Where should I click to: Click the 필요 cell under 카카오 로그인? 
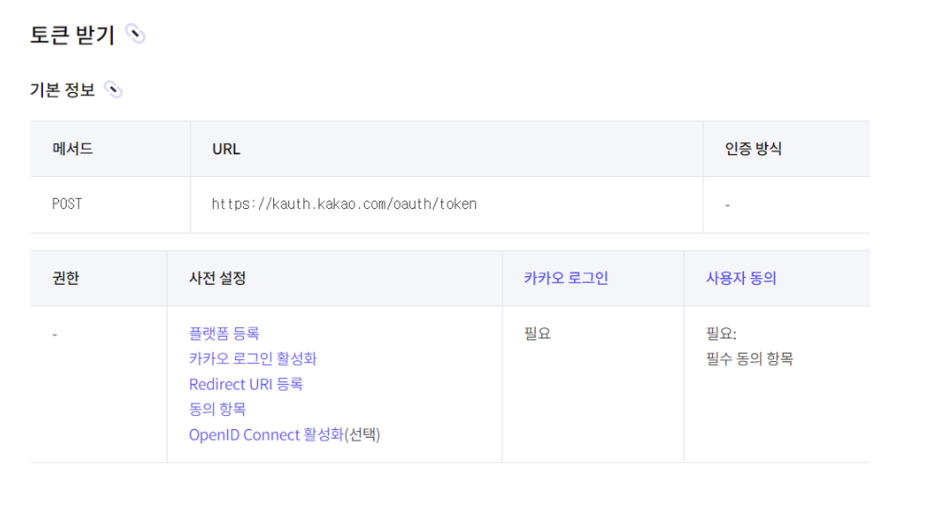pos(537,333)
